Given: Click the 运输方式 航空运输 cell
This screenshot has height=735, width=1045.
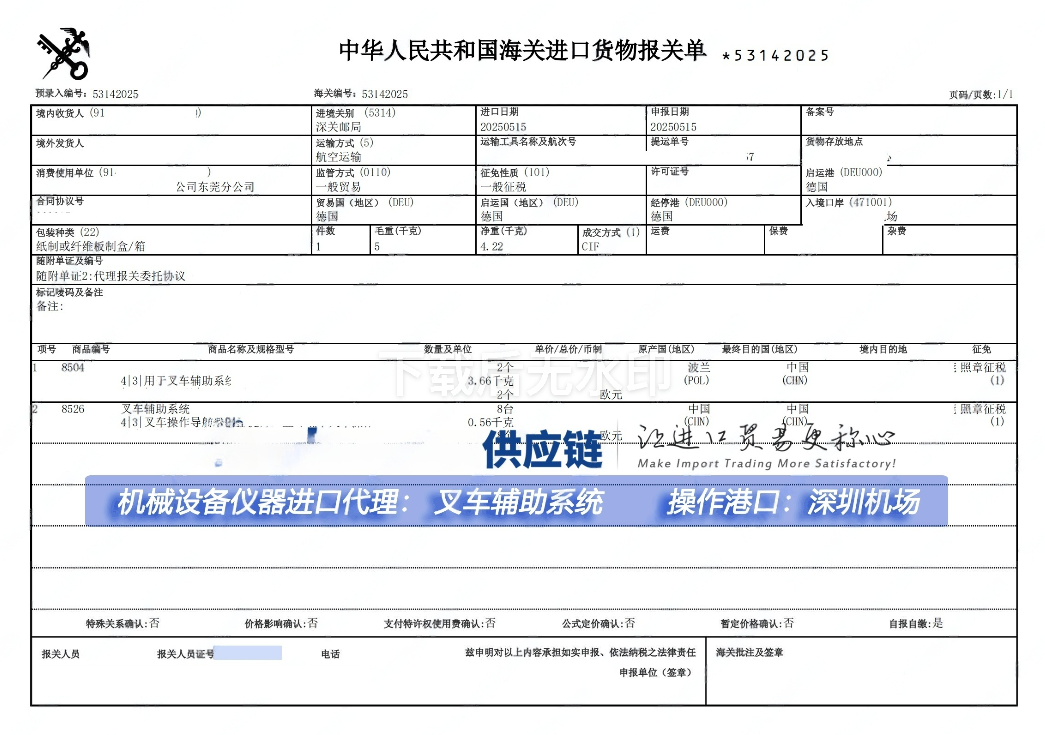Looking at the screenshot, I should (x=338, y=157).
